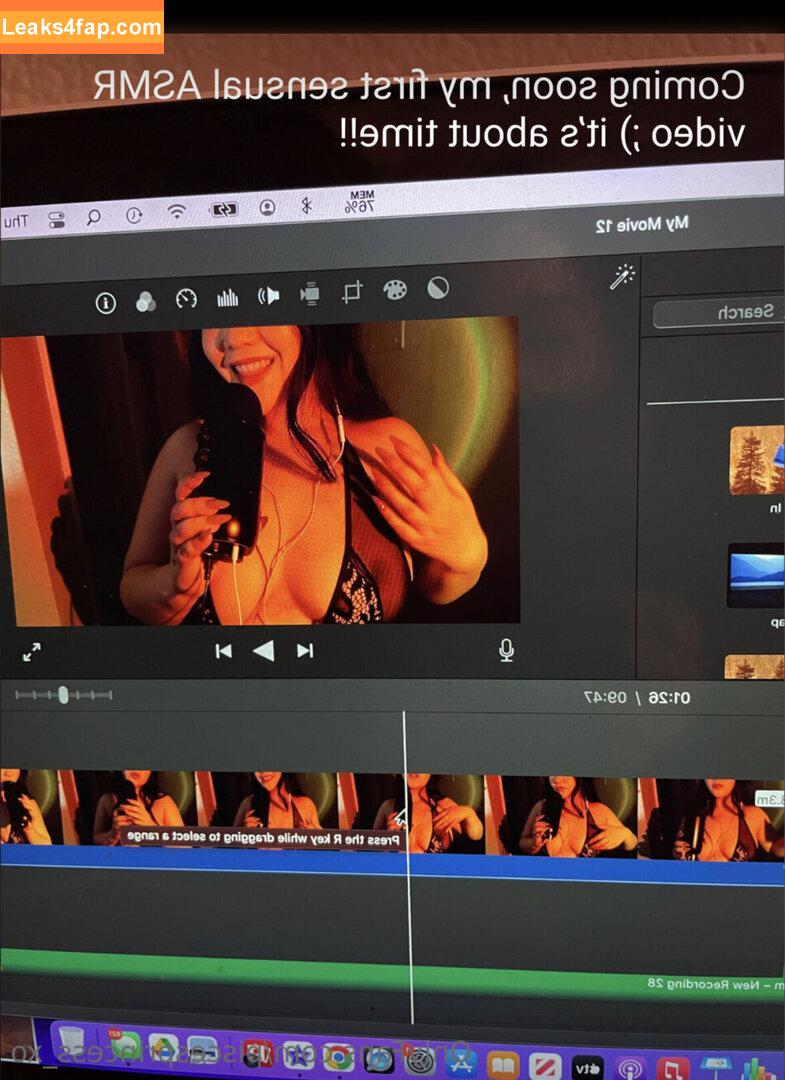Click the magic wand auto-enhance button
The width and height of the screenshot is (785, 1080).
[623, 277]
